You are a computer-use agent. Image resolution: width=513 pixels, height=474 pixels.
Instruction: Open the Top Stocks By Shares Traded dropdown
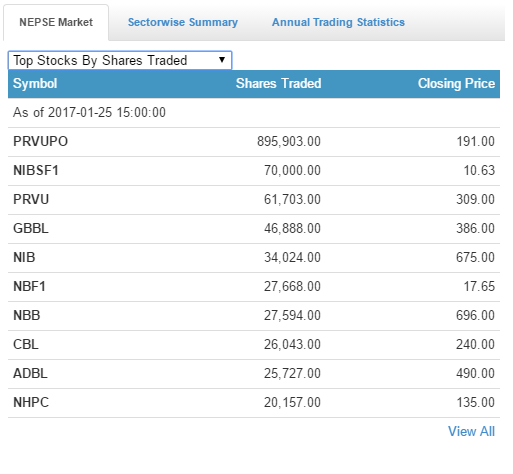coord(120,60)
